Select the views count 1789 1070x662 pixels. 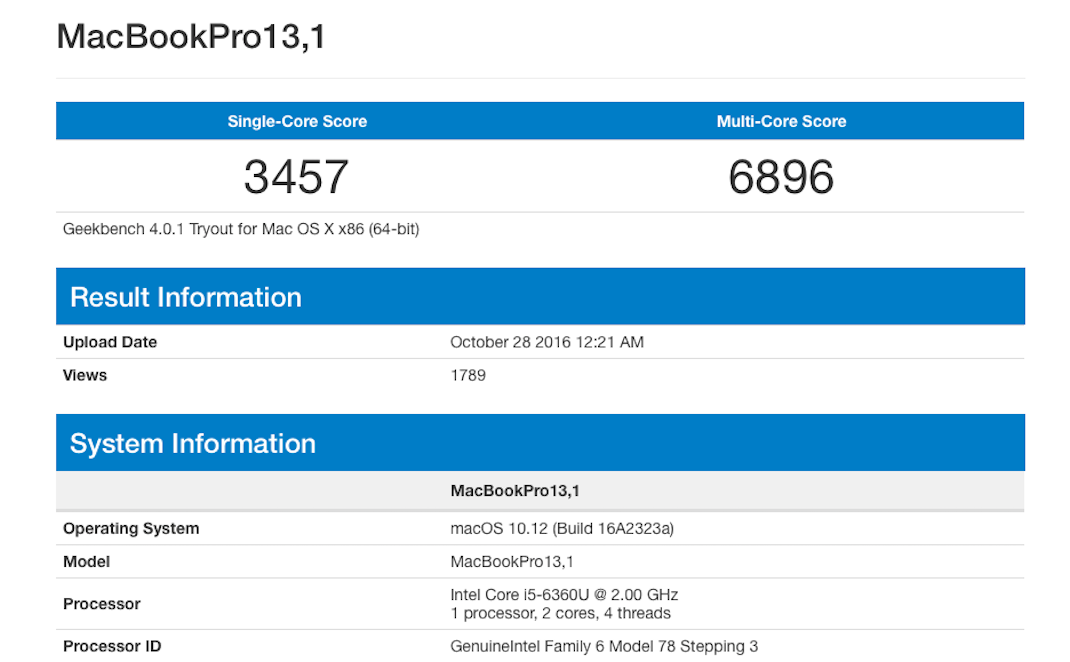[x=468, y=375]
